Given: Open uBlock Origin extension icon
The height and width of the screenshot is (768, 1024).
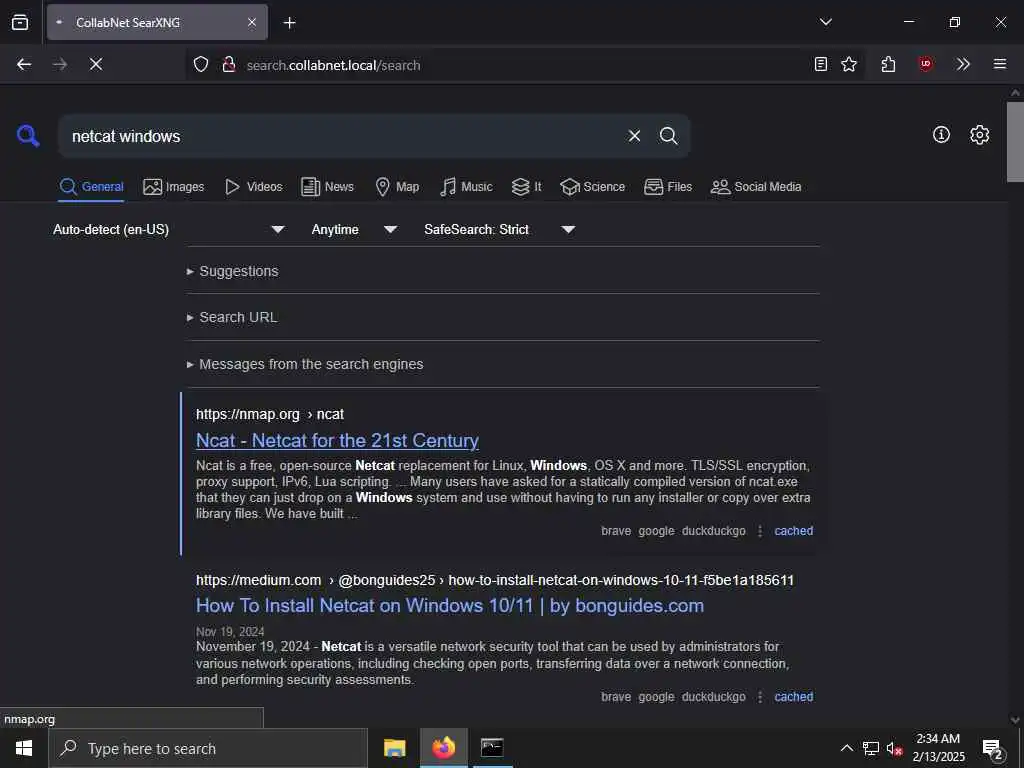Looking at the screenshot, I should (x=925, y=64).
